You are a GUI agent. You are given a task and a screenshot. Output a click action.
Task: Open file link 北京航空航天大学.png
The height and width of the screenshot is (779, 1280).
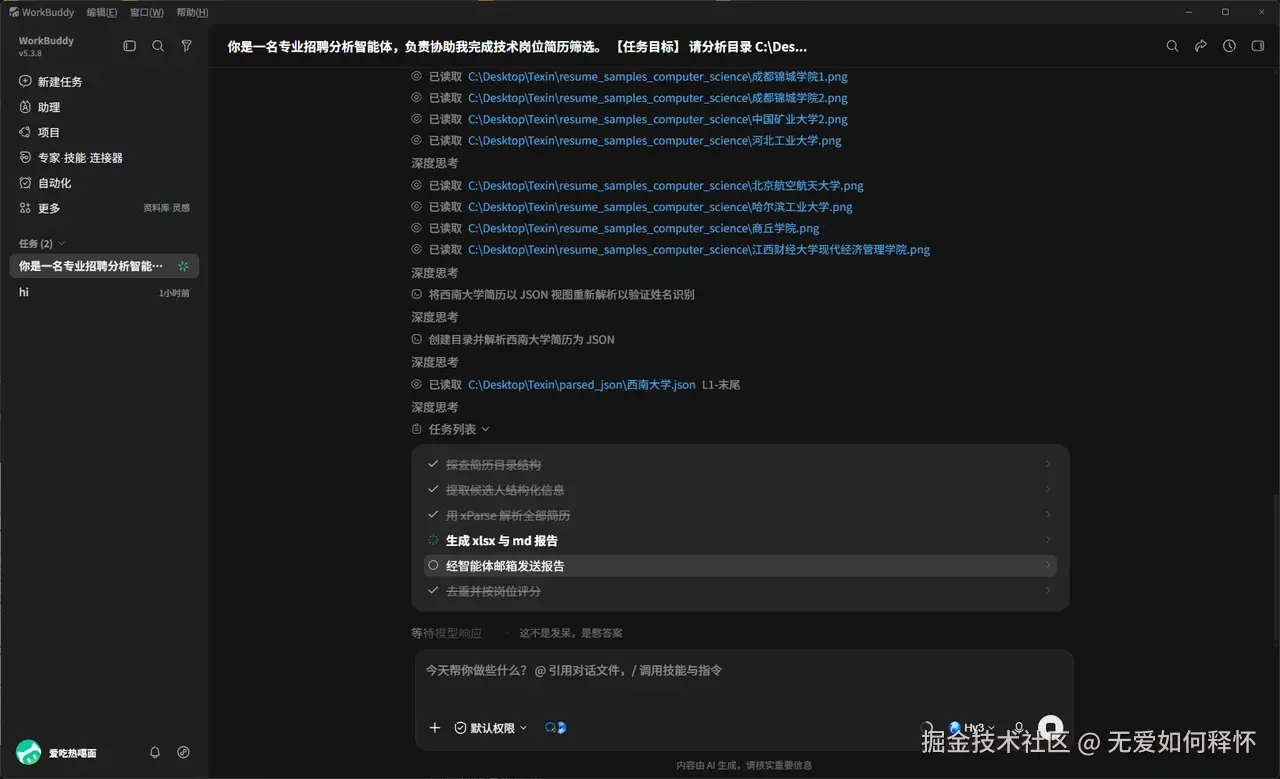click(665, 186)
